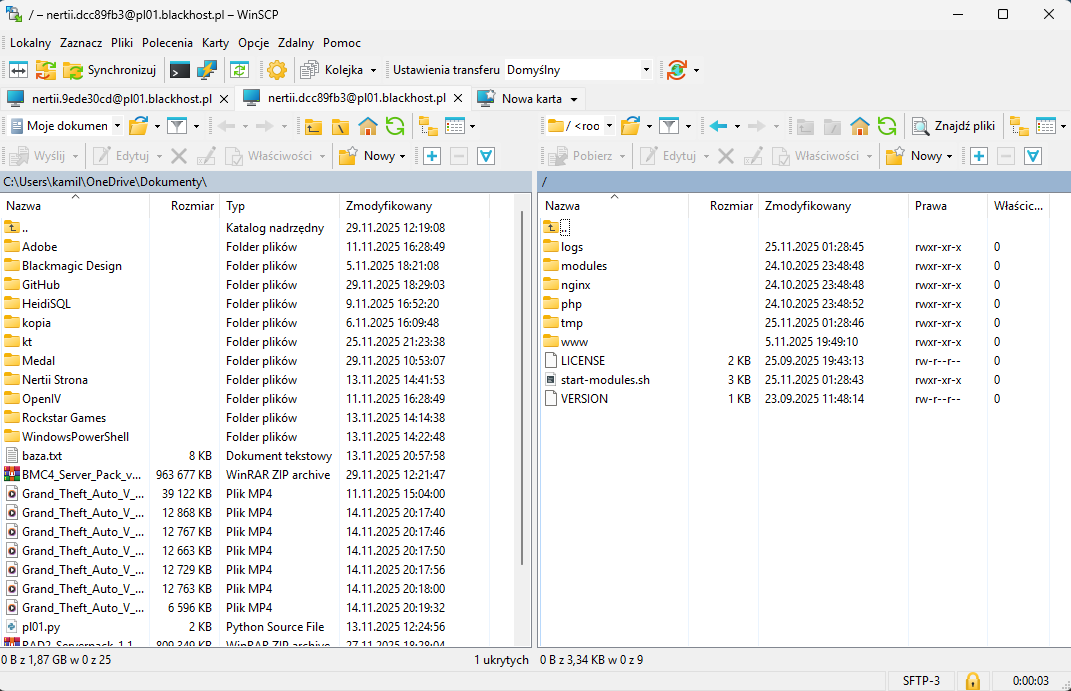The height and width of the screenshot is (691, 1071).
Task: Click local panel vertical scrollbar
Action: [x=522, y=389]
